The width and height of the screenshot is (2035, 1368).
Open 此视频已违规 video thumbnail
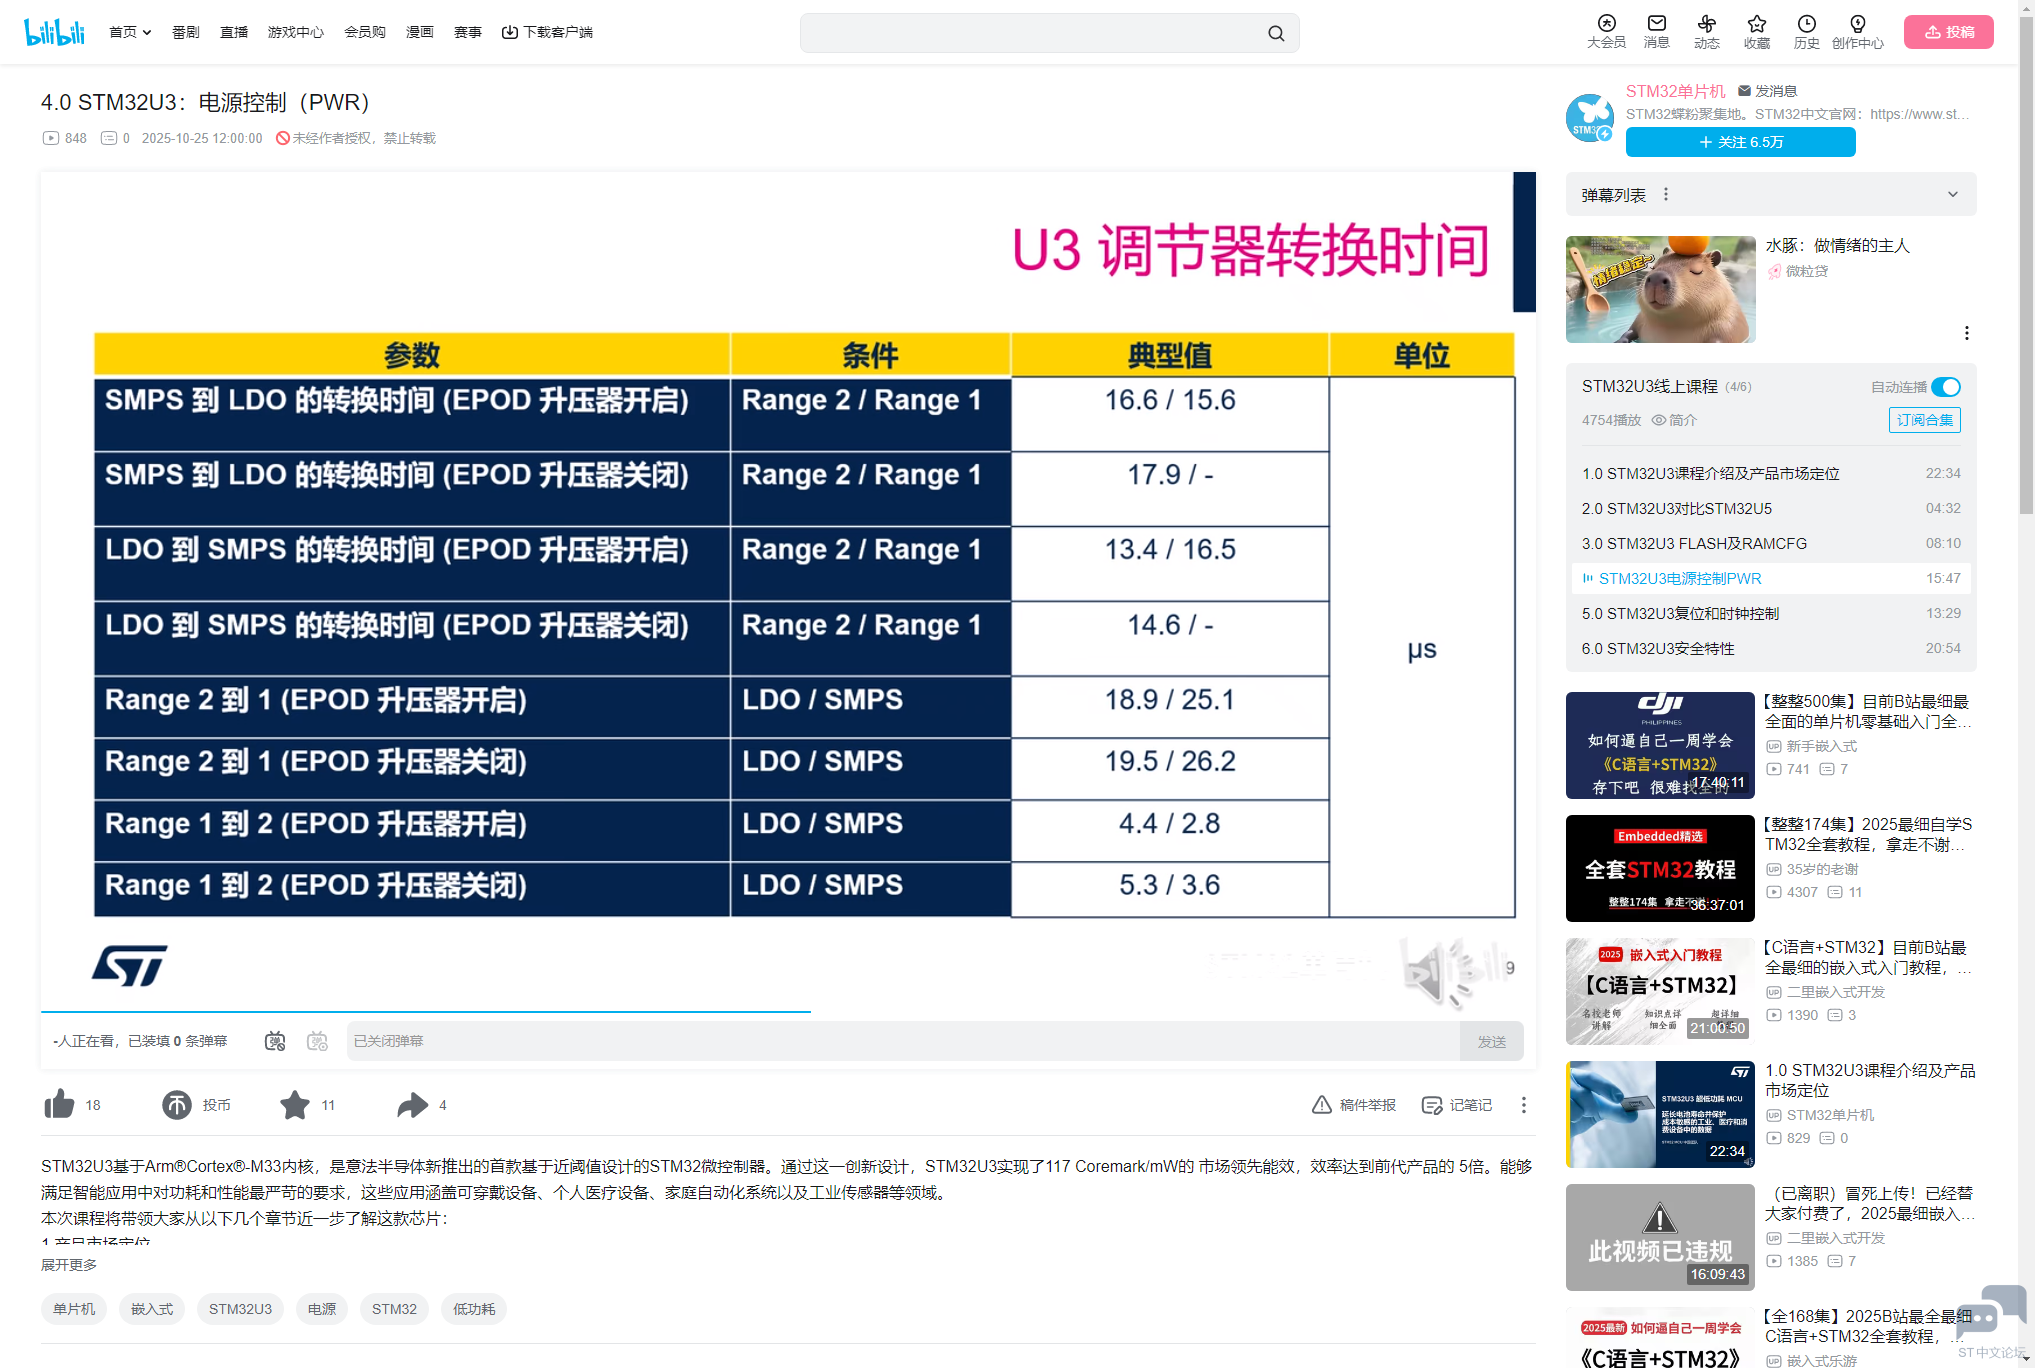tap(1660, 1237)
